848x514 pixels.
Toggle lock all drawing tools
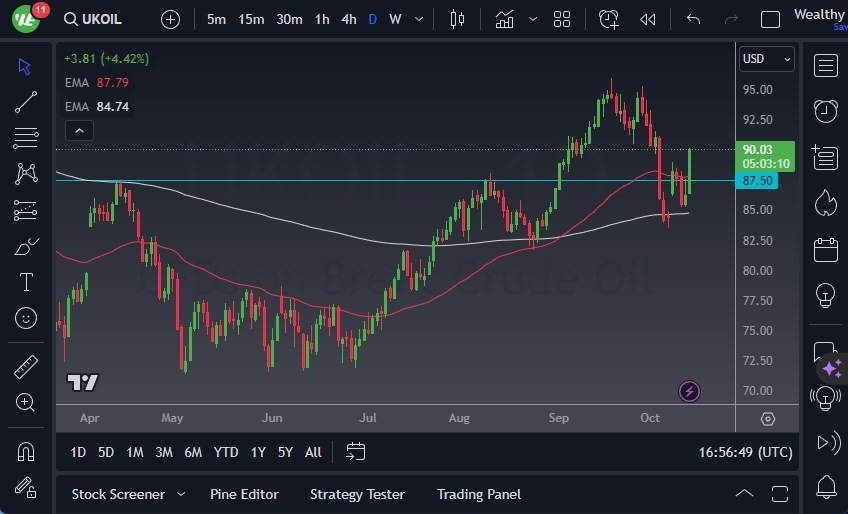pos(26,487)
